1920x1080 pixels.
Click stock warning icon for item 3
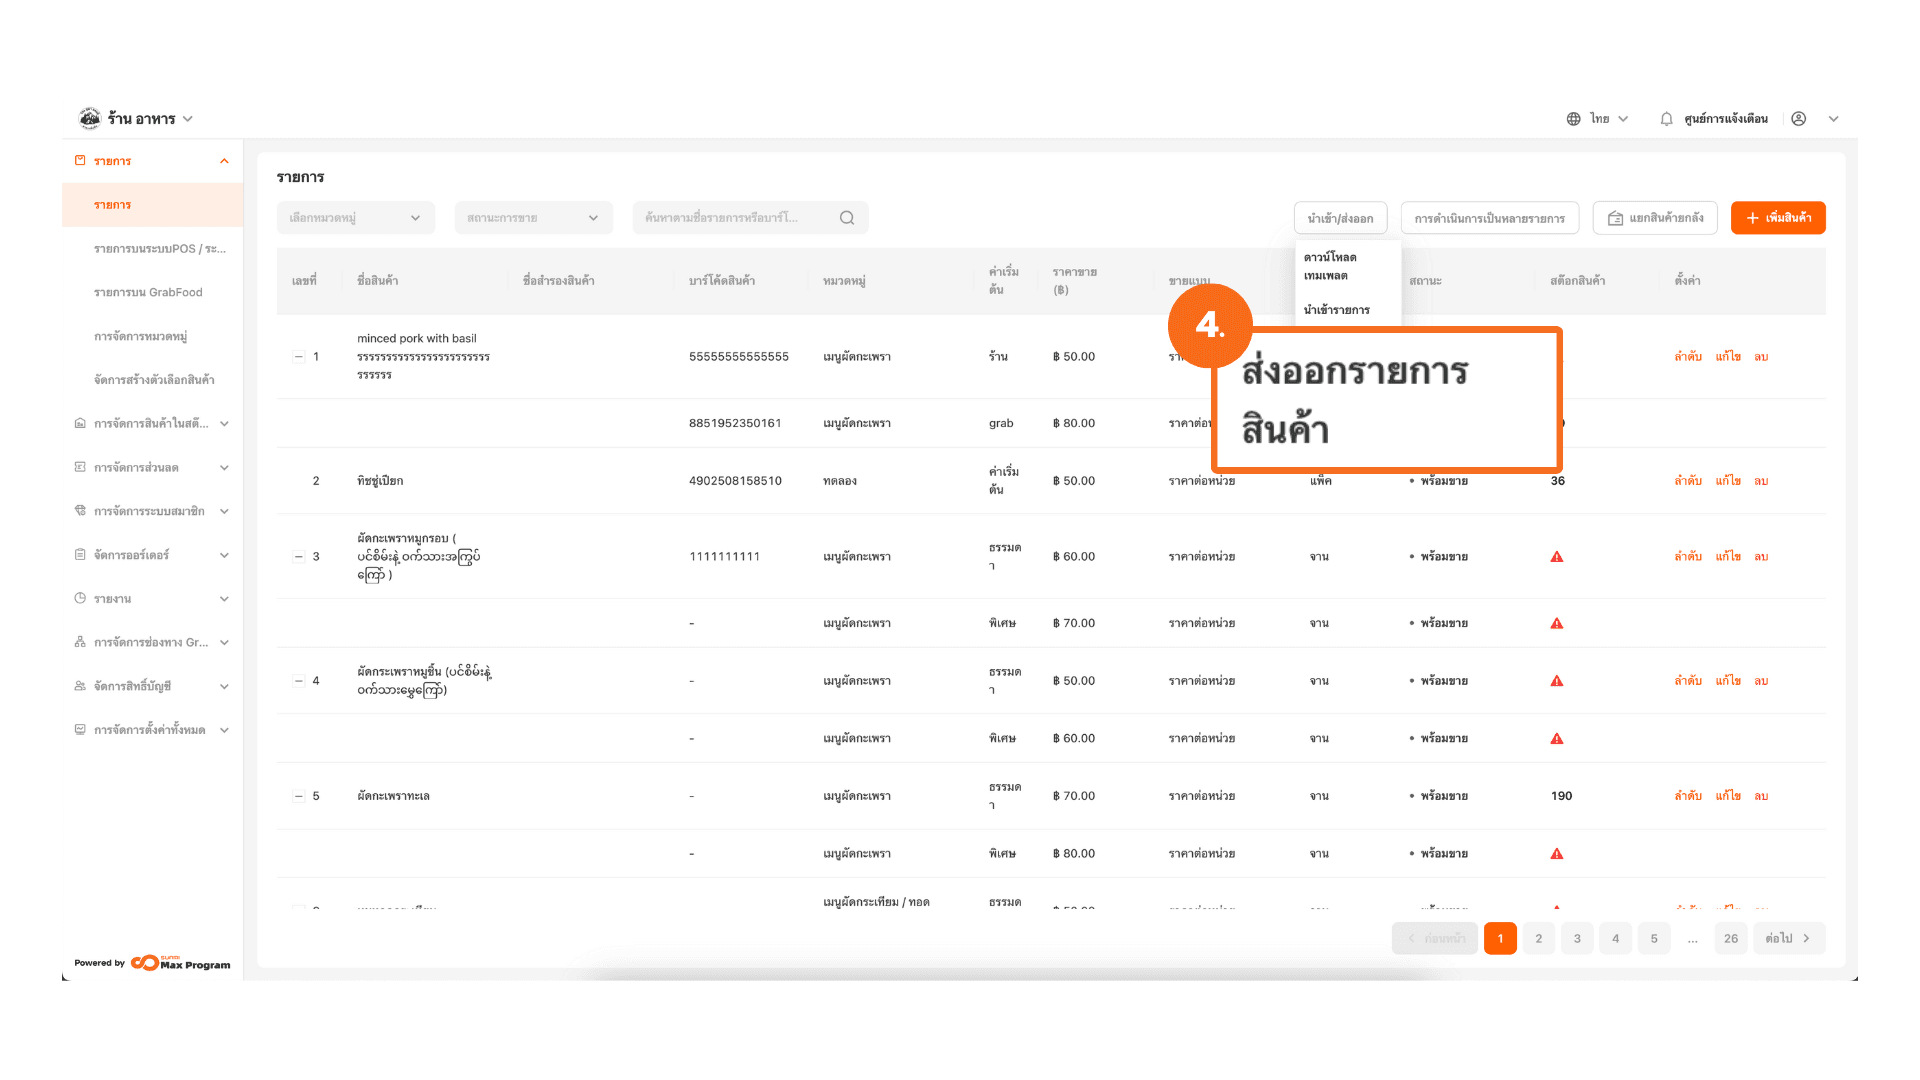coord(1557,557)
